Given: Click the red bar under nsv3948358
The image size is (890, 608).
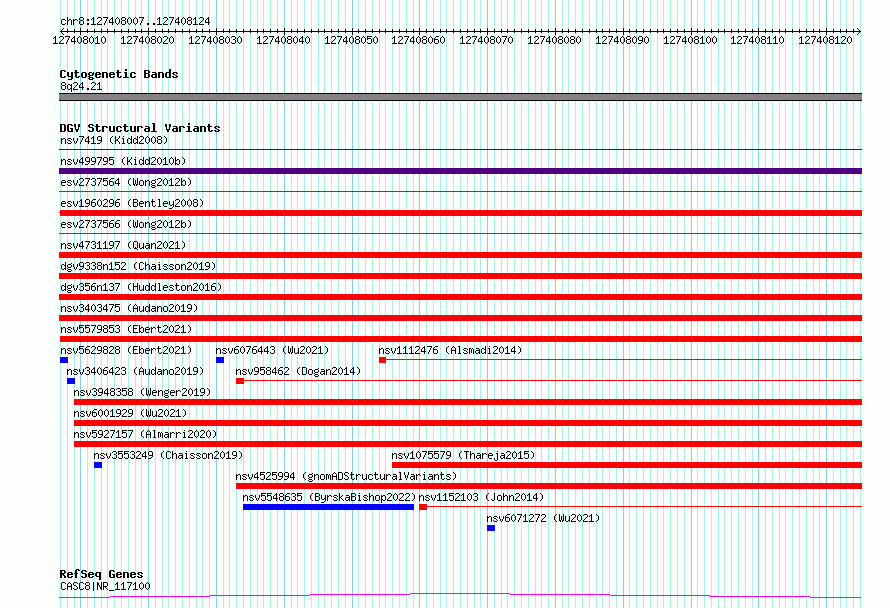Looking at the screenshot, I should pos(468,402).
